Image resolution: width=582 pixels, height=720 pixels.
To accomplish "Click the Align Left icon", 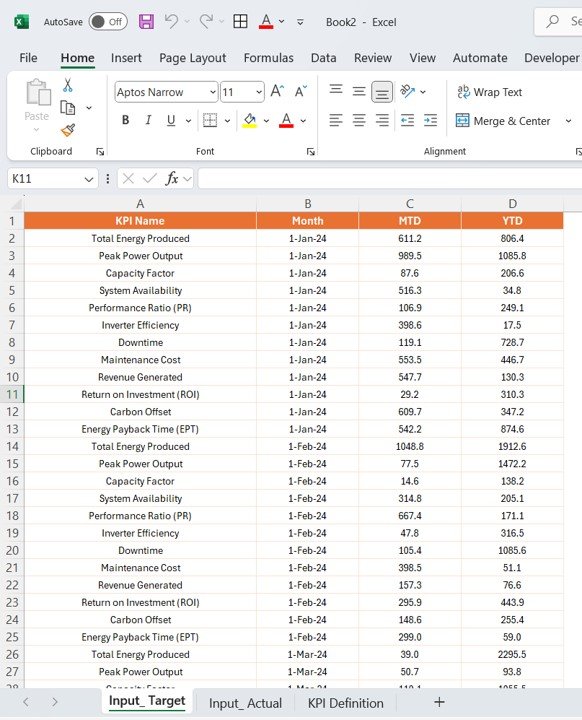I will coord(336,120).
